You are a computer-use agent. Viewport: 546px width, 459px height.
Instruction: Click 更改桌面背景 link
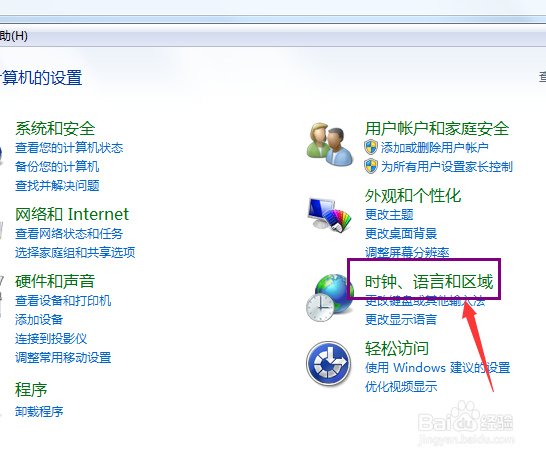pos(401,233)
